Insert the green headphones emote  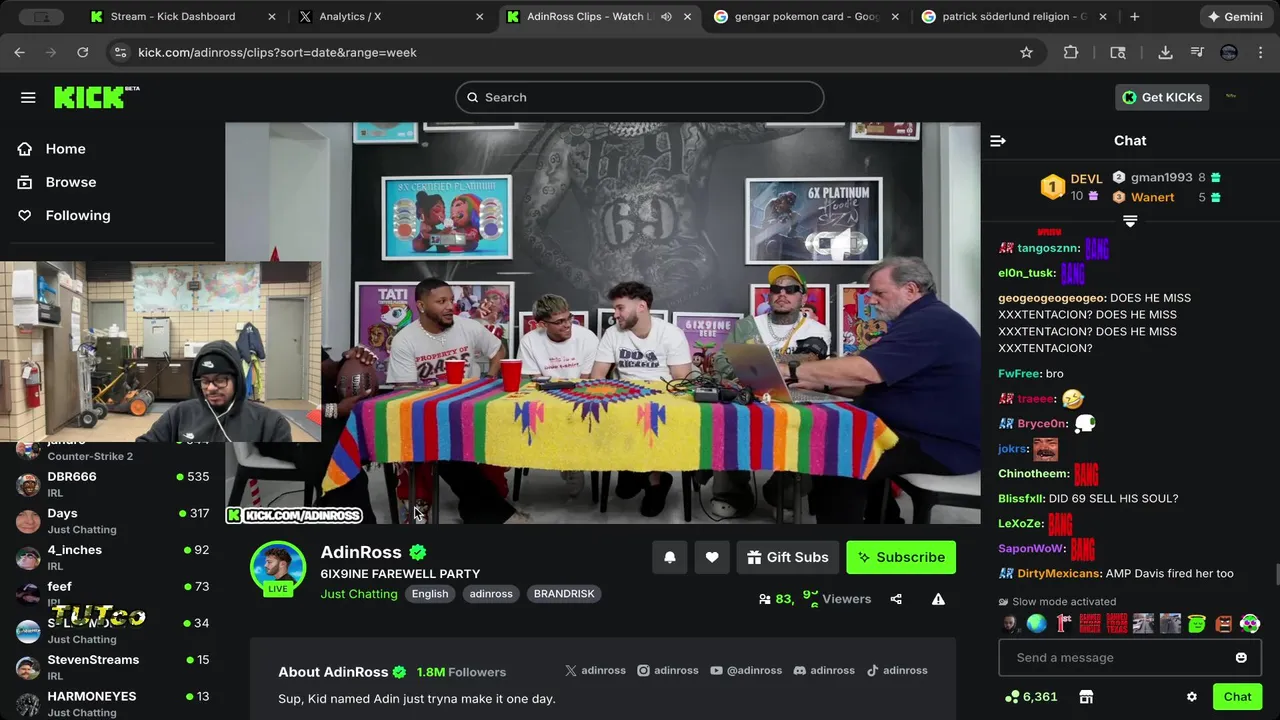[x=1250, y=623]
